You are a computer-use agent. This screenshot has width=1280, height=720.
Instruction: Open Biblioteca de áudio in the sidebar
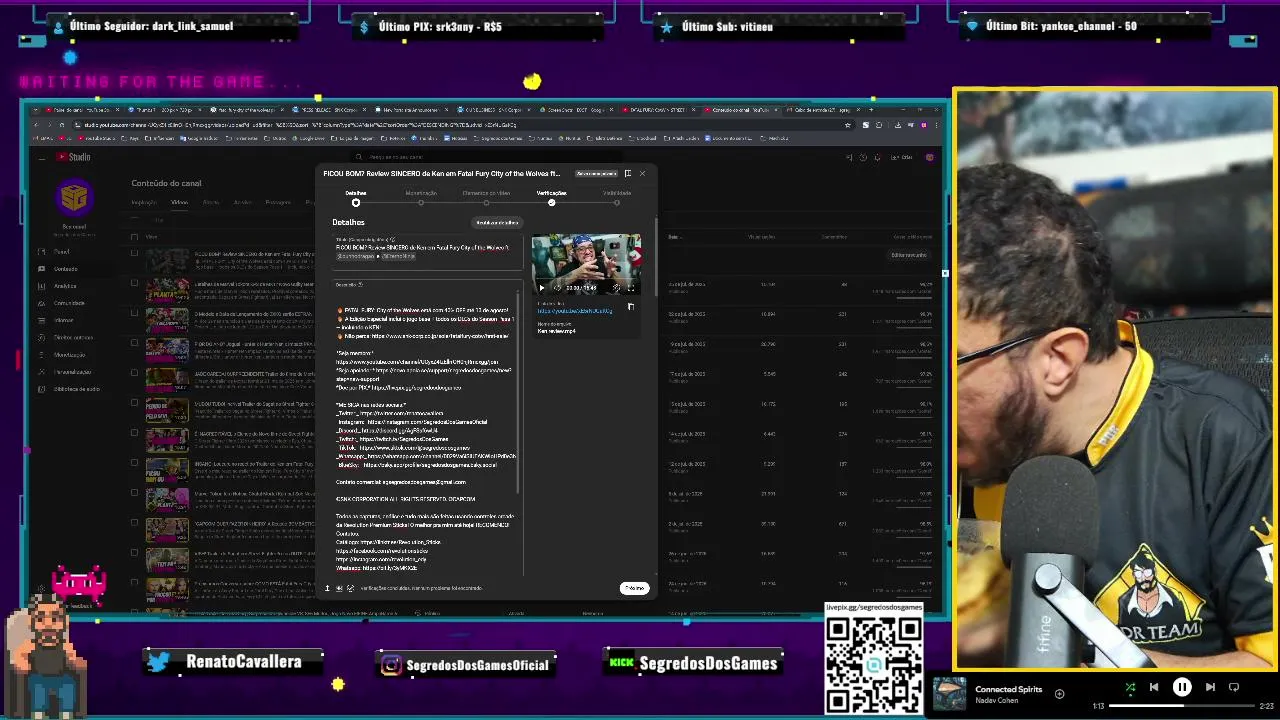pos(76,388)
